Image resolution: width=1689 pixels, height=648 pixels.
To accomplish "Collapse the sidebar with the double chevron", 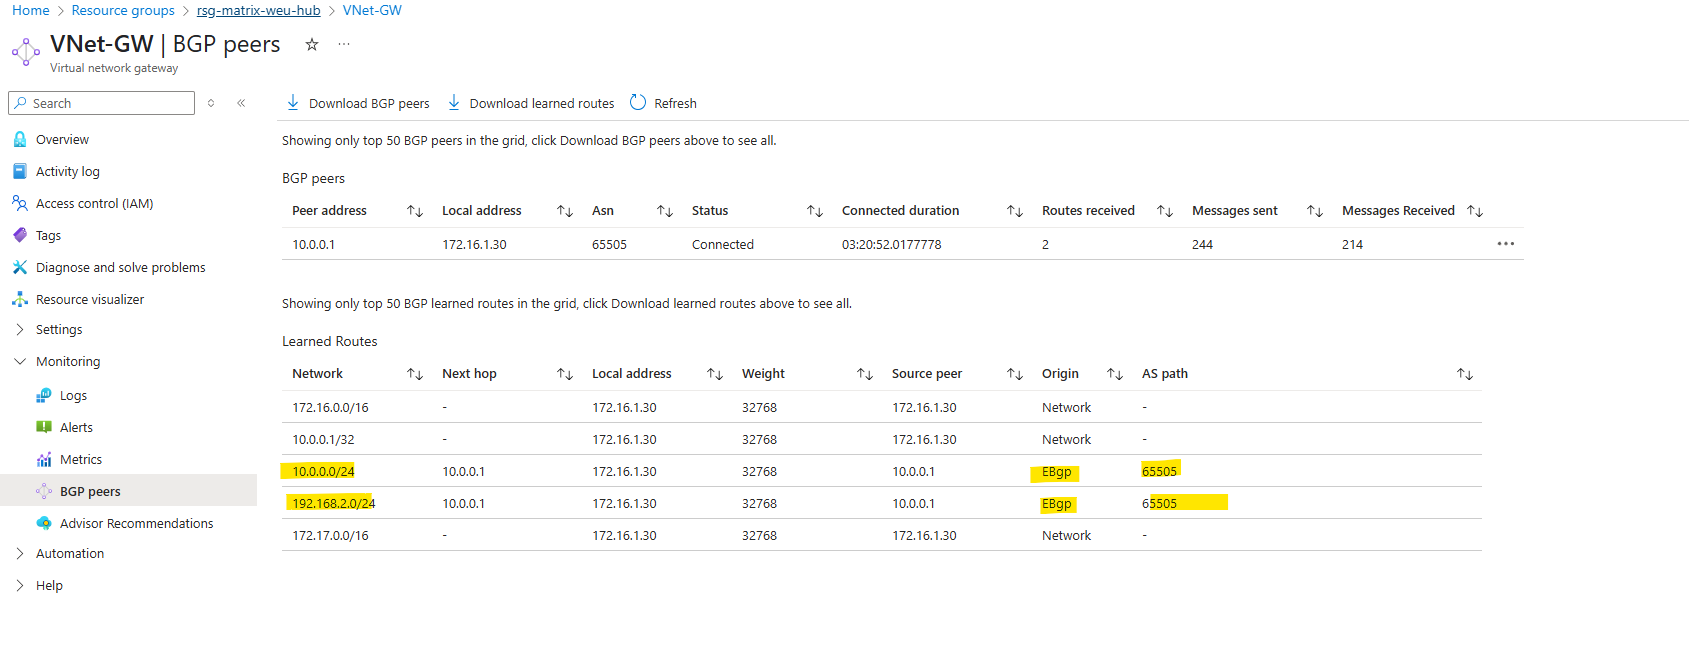I will click(241, 103).
